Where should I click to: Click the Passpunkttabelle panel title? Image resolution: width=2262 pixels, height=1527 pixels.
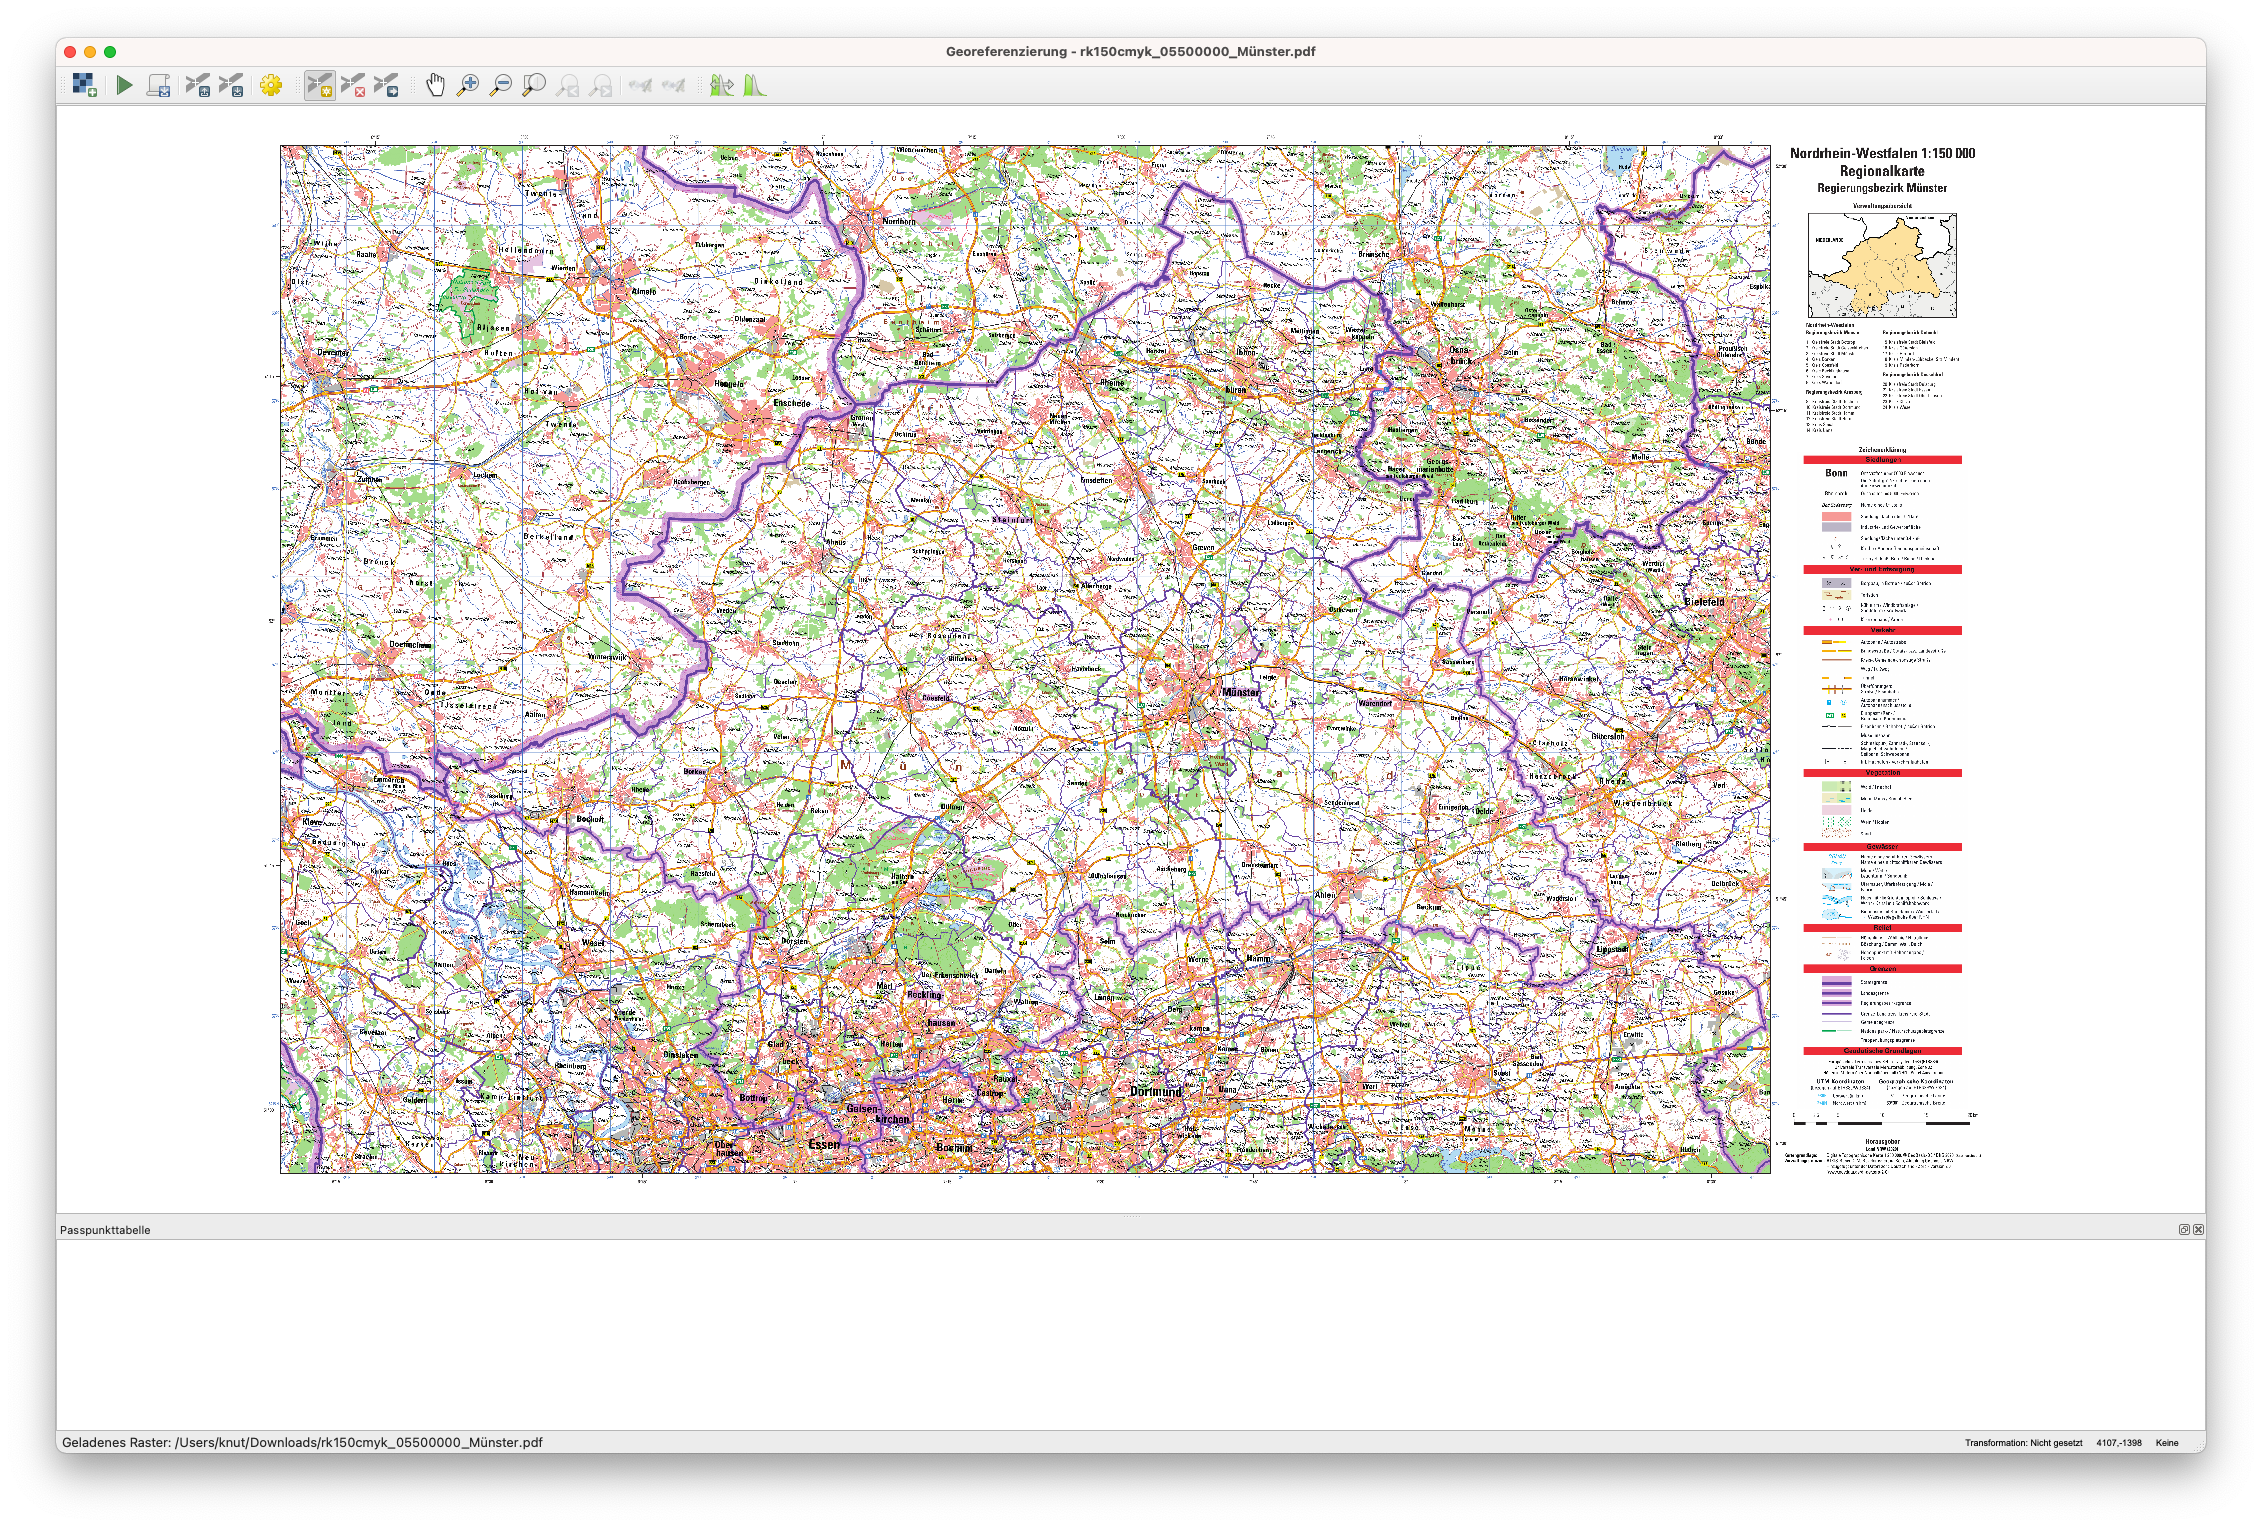[105, 1230]
